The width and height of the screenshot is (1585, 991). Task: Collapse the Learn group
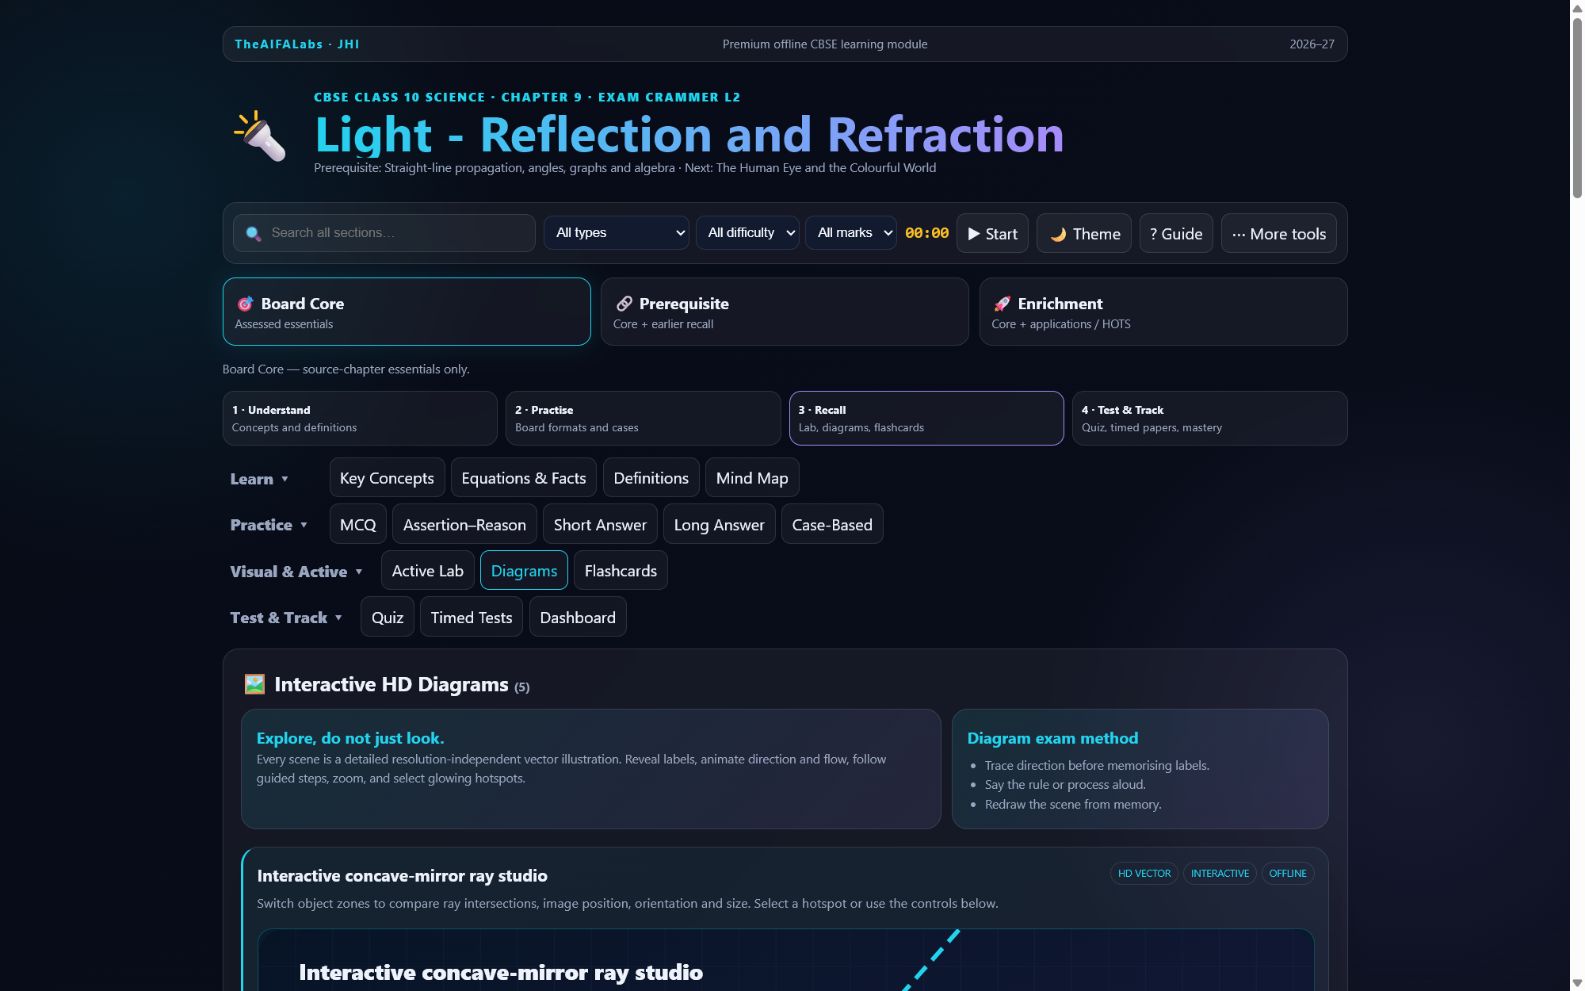pos(259,479)
